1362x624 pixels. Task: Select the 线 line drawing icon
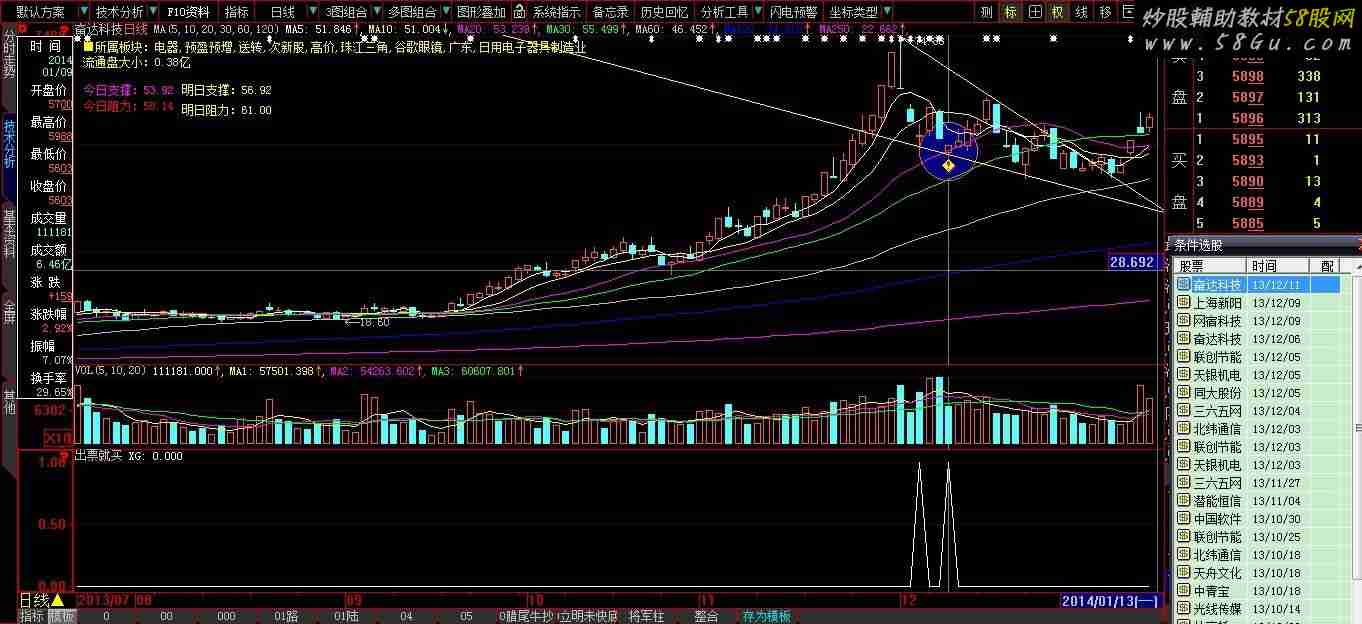(1082, 12)
